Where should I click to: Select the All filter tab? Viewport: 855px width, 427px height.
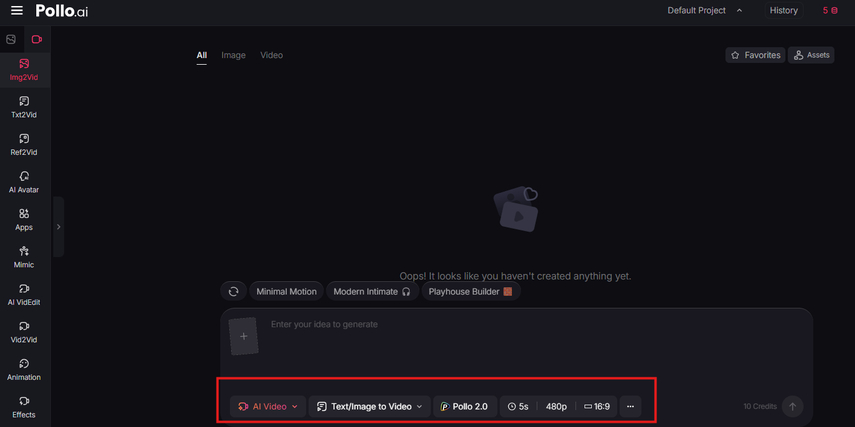pos(202,55)
